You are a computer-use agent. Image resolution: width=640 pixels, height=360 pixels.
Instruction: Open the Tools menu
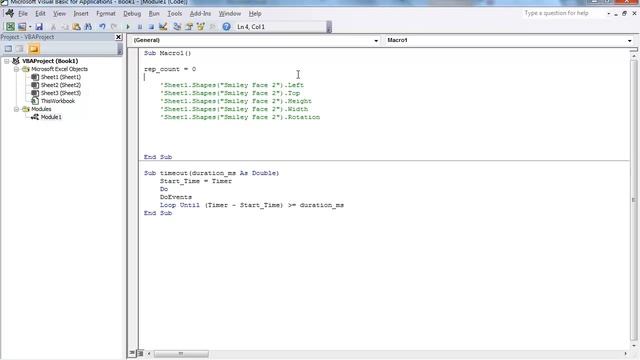click(175, 13)
